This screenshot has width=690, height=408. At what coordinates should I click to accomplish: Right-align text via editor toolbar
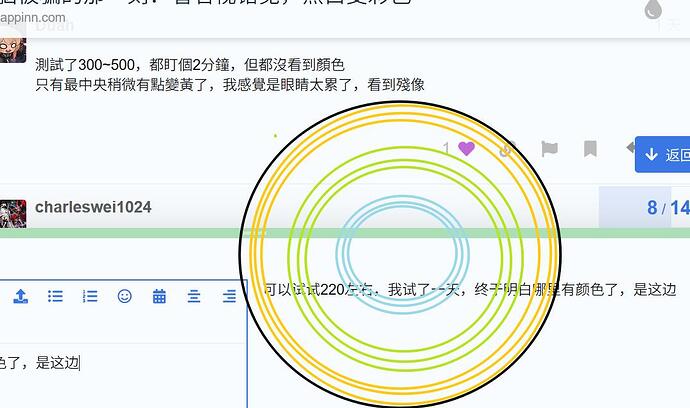pyautogui.click(x=229, y=296)
